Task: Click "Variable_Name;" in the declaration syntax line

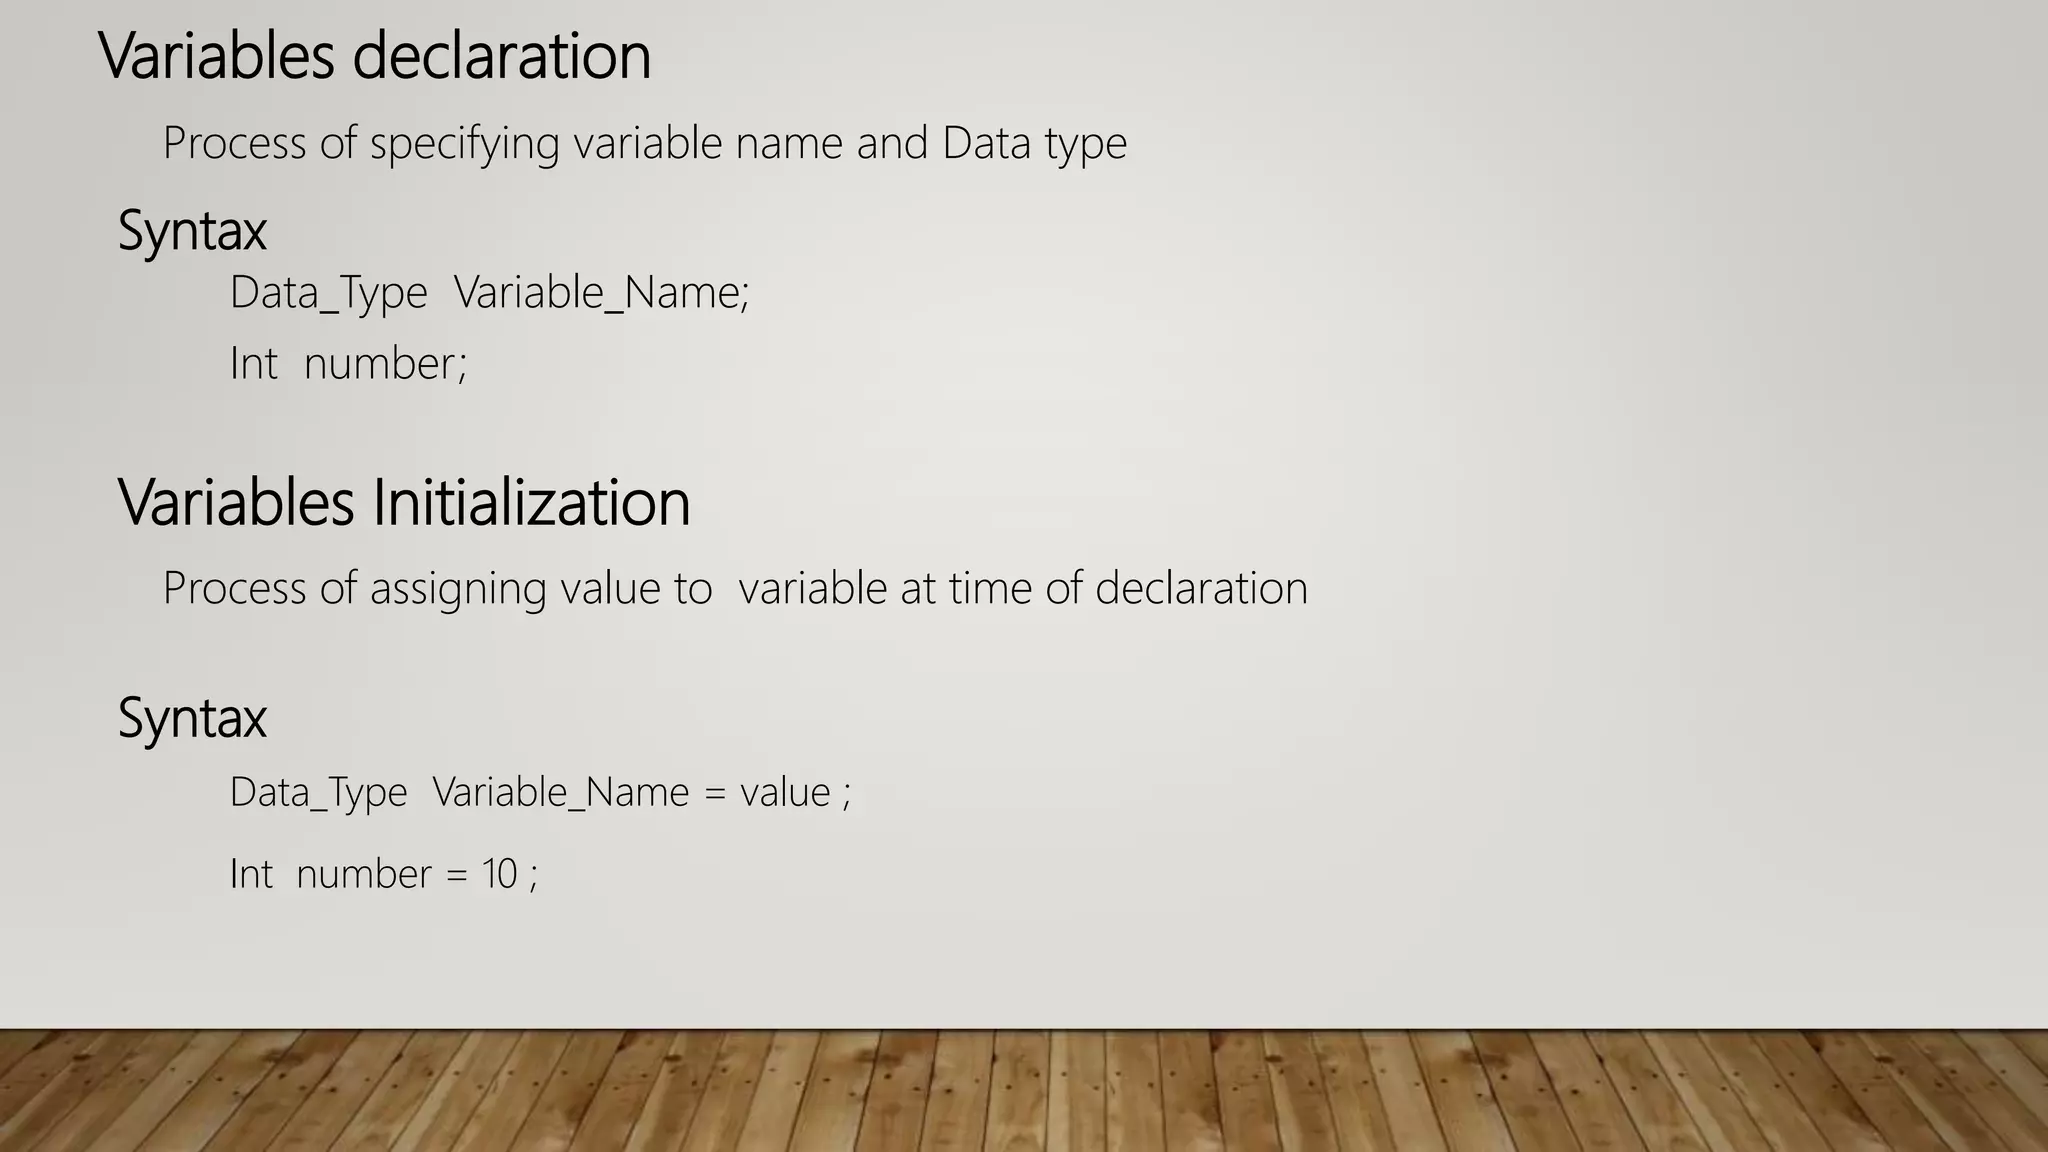Action: 601,293
